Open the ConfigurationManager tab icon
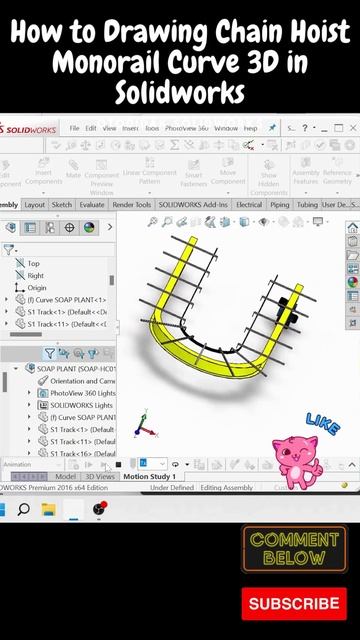This screenshot has height=640, width=360. [50, 227]
